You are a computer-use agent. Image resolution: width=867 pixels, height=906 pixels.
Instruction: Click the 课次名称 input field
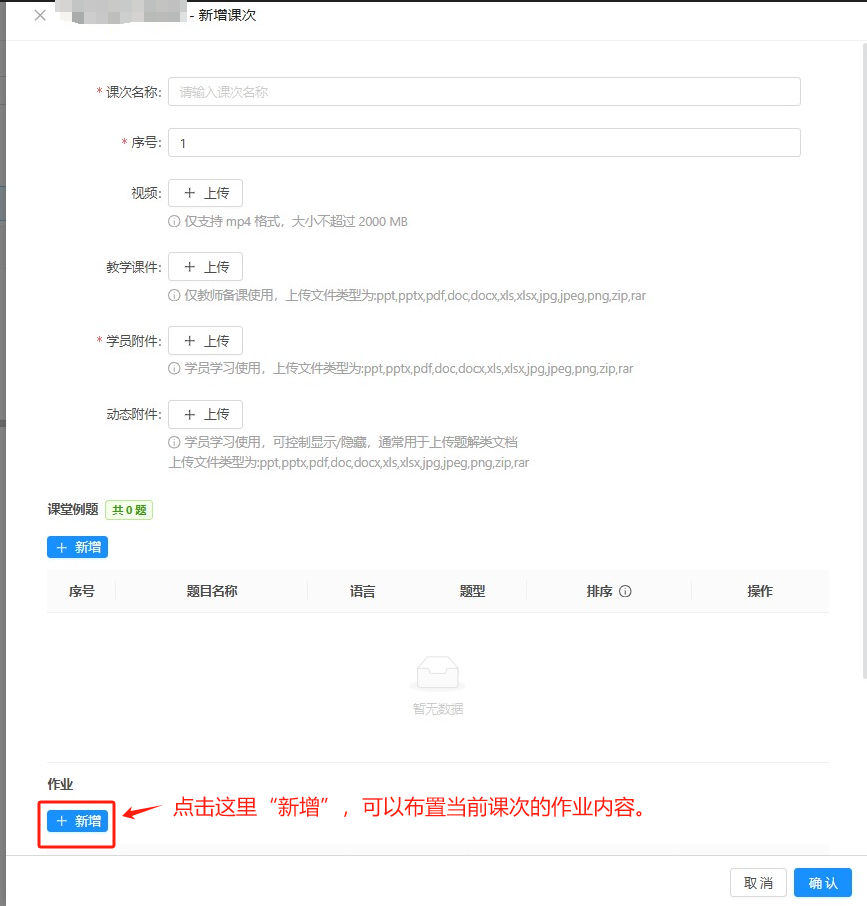(x=484, y=92)
